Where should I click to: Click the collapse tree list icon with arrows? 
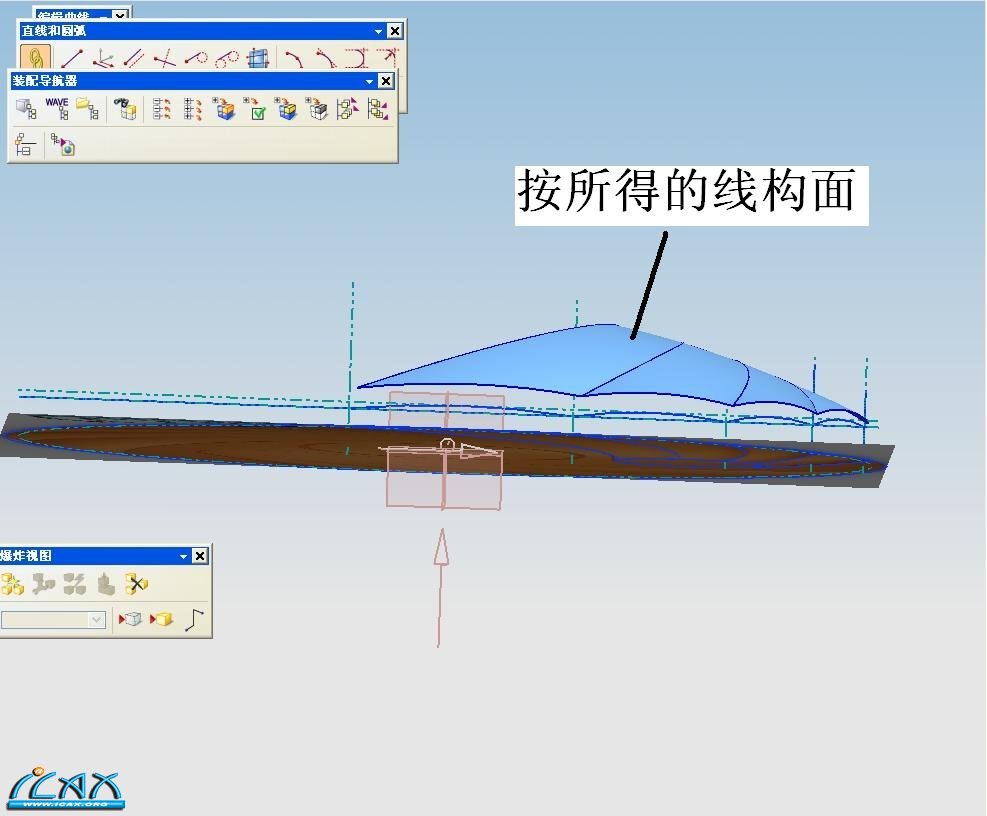click(x=162, y=109)
